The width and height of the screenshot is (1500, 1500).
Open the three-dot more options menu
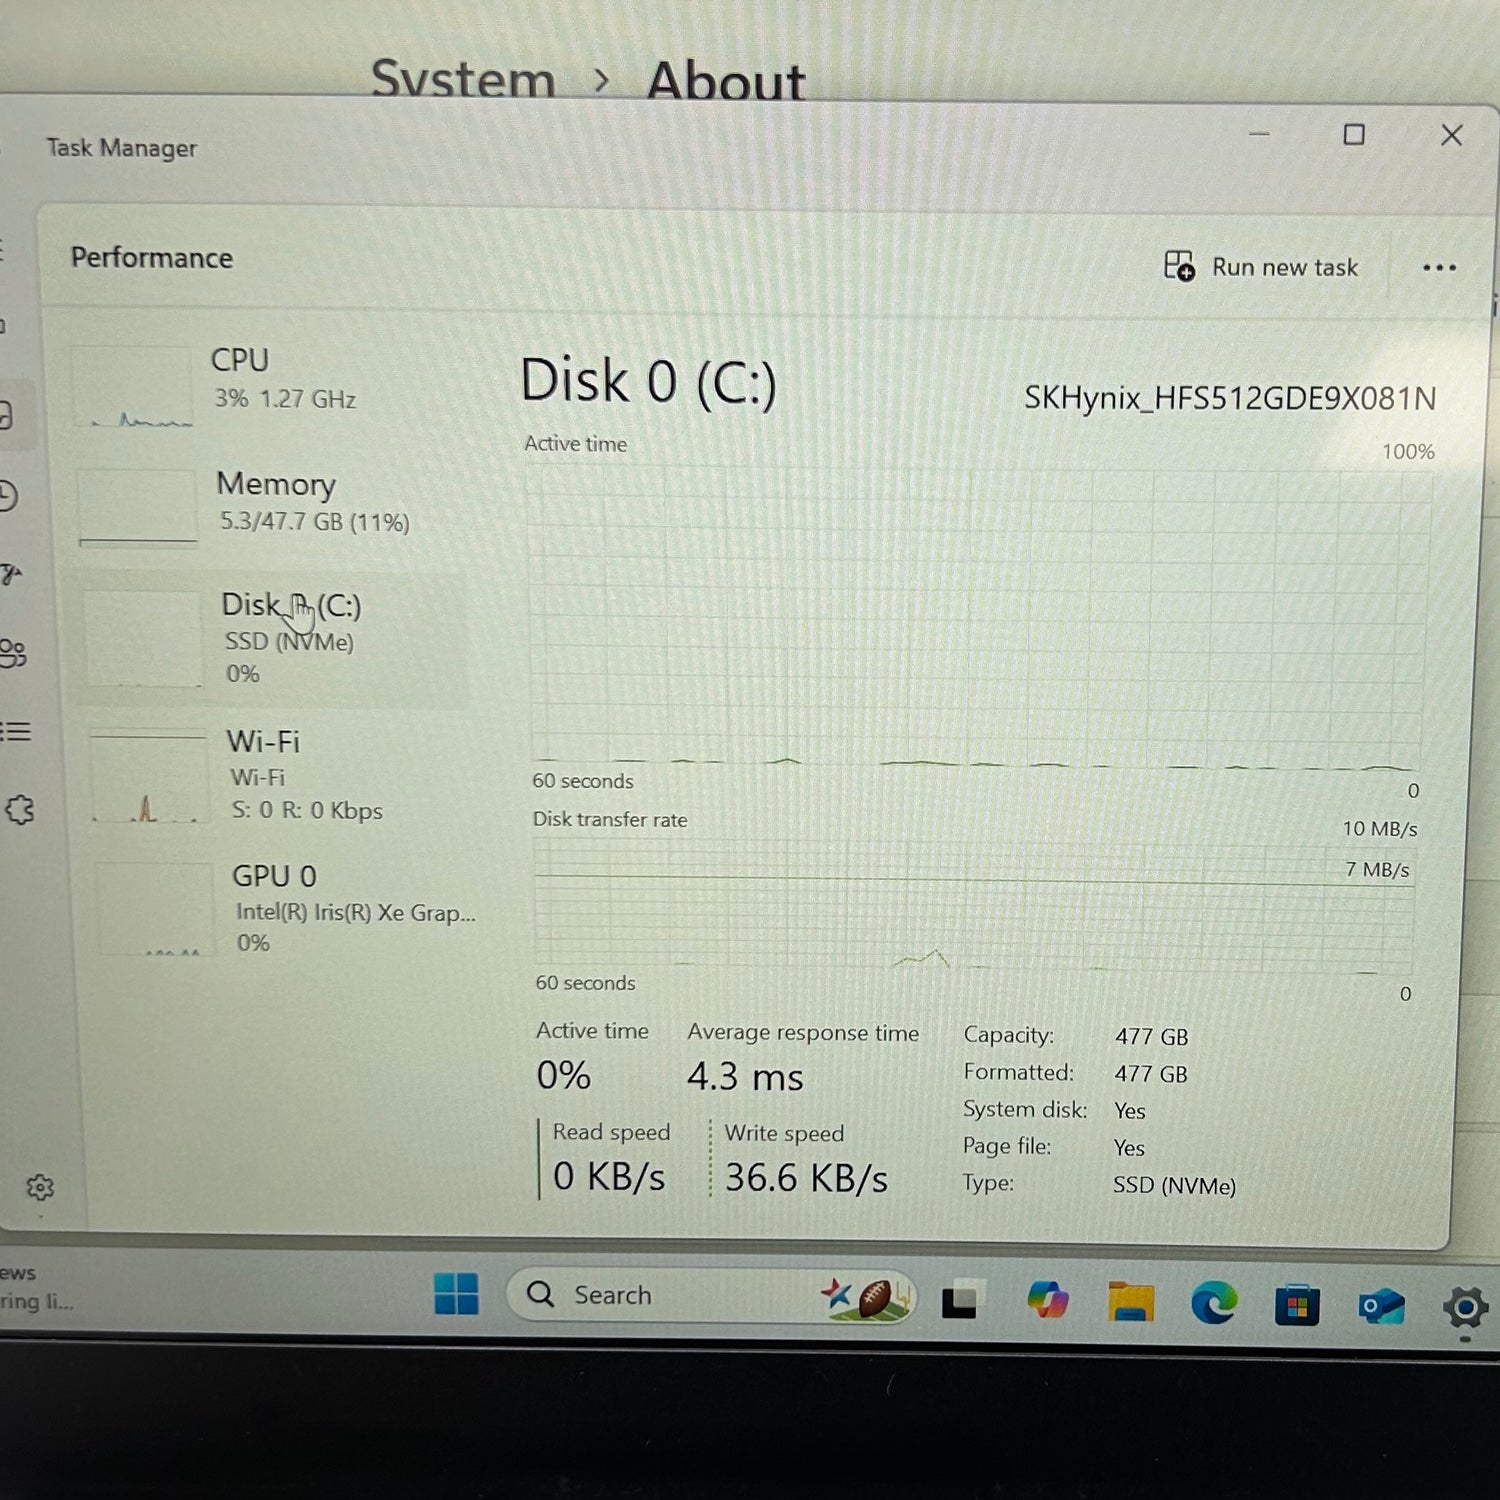(x=1438, y=268)
